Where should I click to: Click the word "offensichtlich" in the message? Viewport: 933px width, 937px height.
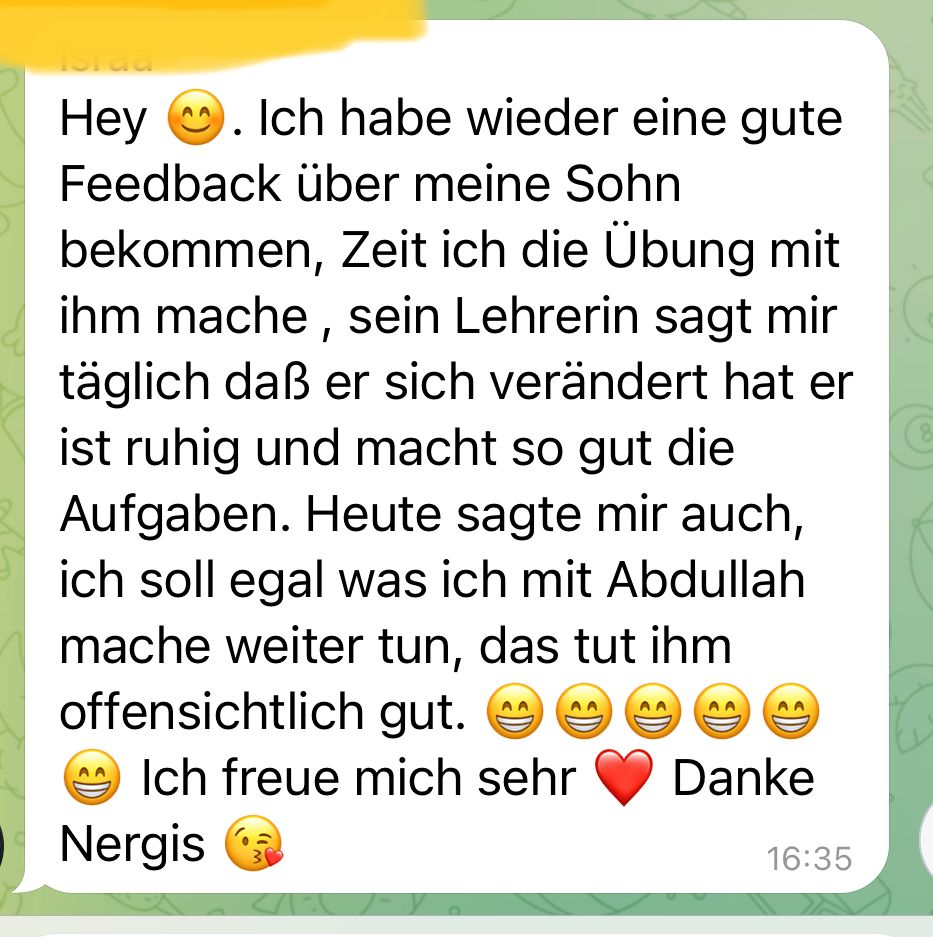(x=212, y=712)
